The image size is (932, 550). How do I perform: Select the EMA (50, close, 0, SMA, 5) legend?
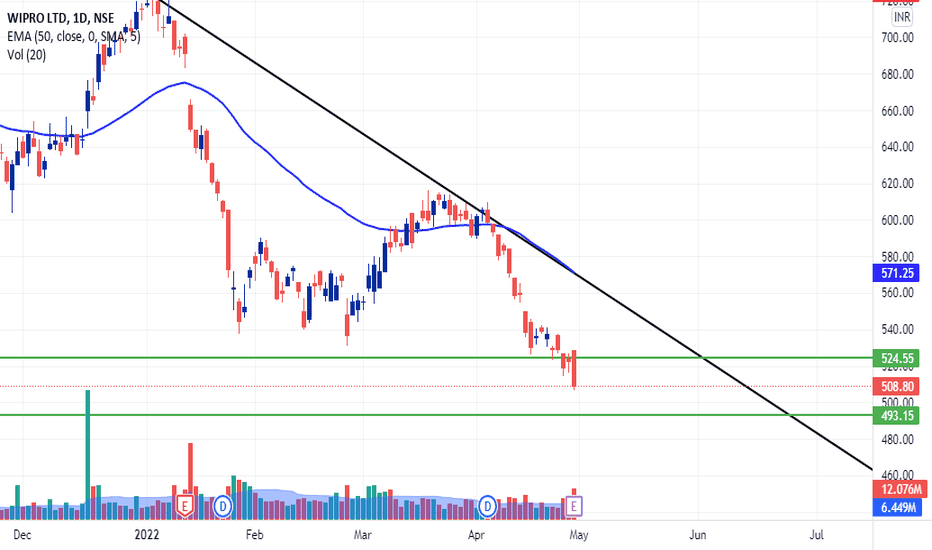tap(74, 37)
